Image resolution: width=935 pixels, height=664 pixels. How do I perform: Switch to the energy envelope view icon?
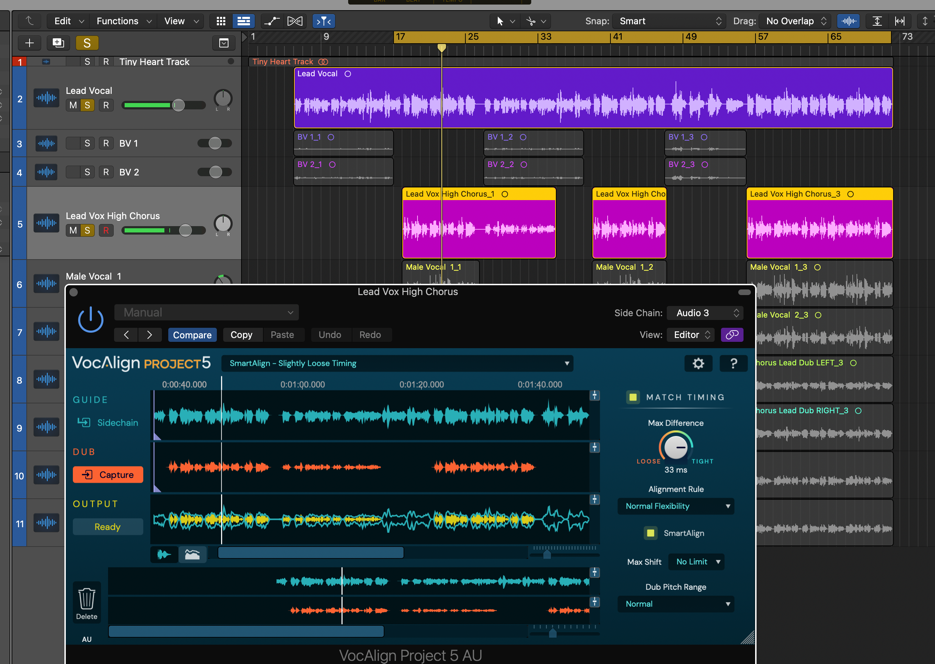pyautogui.click(x=192, y=554)
